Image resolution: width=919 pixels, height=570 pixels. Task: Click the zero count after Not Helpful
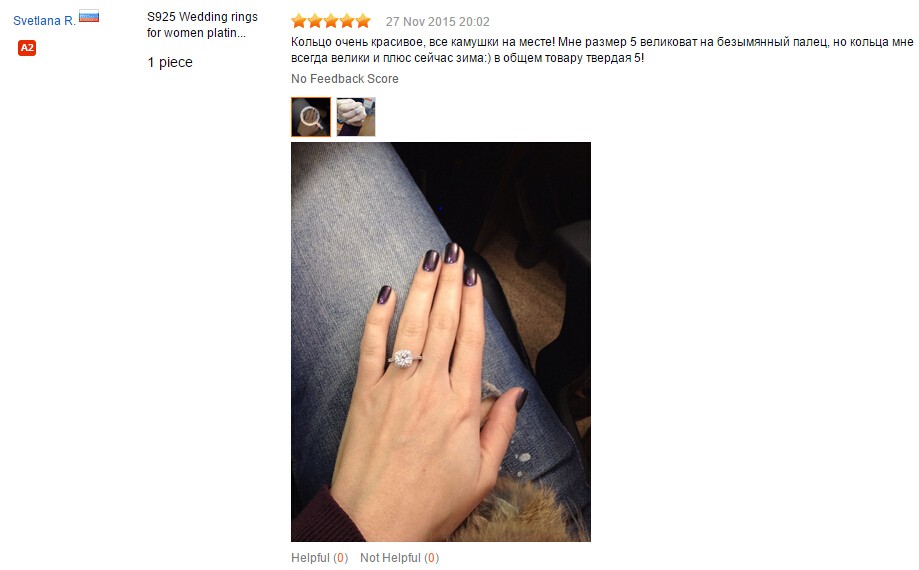(431, 558)
